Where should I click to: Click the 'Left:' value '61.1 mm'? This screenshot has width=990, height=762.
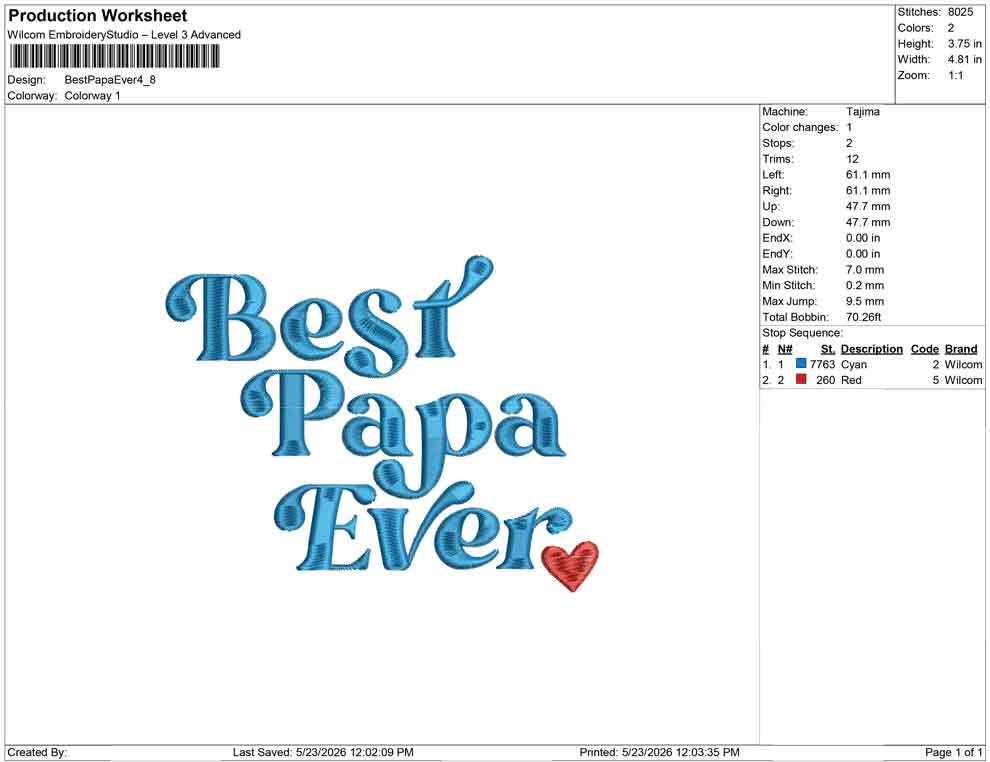[868, 174]
